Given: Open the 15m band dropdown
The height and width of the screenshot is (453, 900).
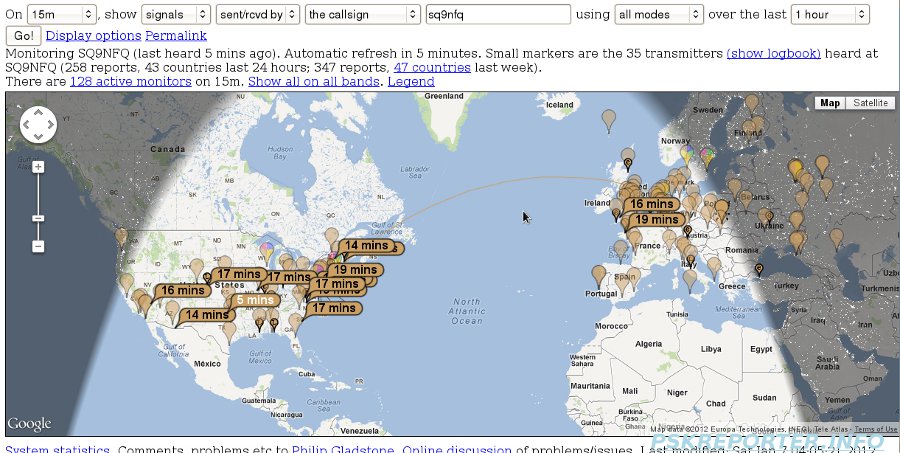Looking at the screenshot, I should click(x=61, y=14).
